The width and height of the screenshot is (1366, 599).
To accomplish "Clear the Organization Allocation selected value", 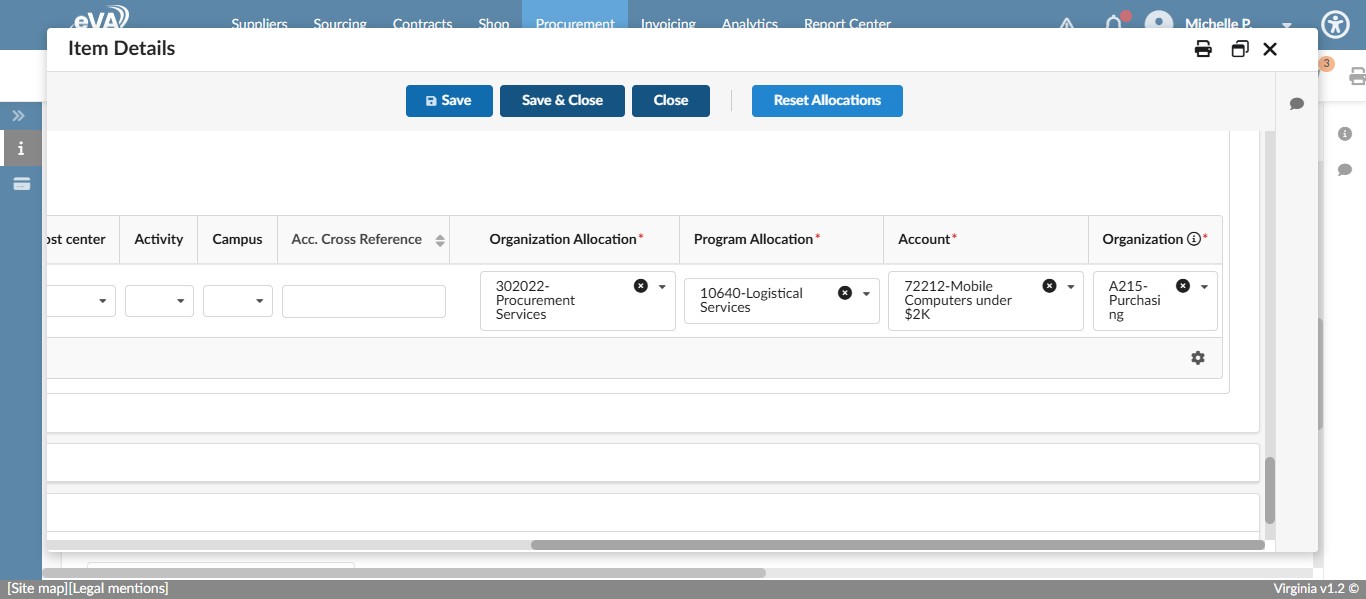I will pyautogui.click(x=641, y=286).
